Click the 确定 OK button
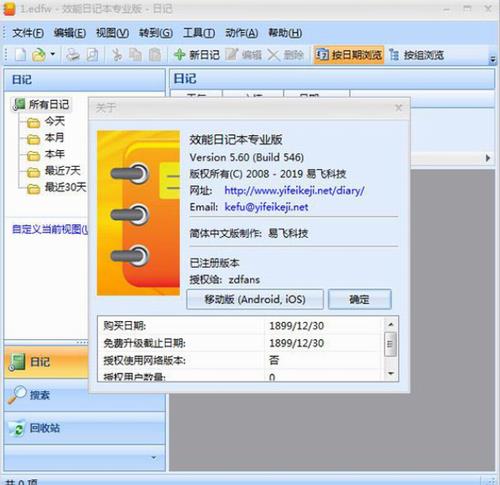 point(359,299)
